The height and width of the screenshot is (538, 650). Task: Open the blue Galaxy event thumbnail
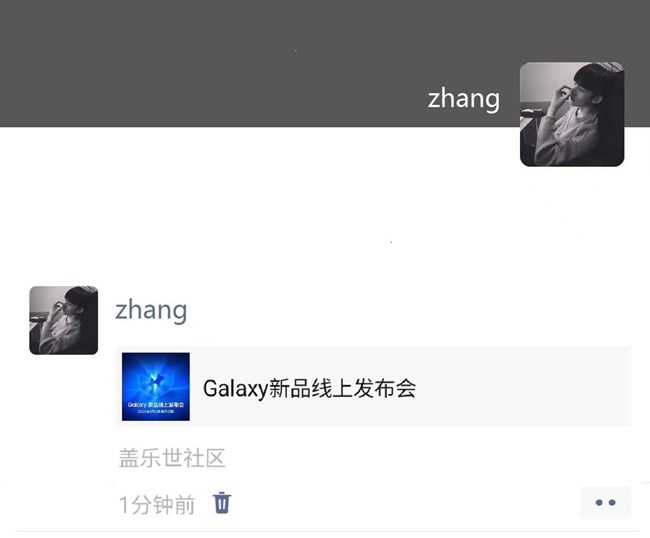156,387
